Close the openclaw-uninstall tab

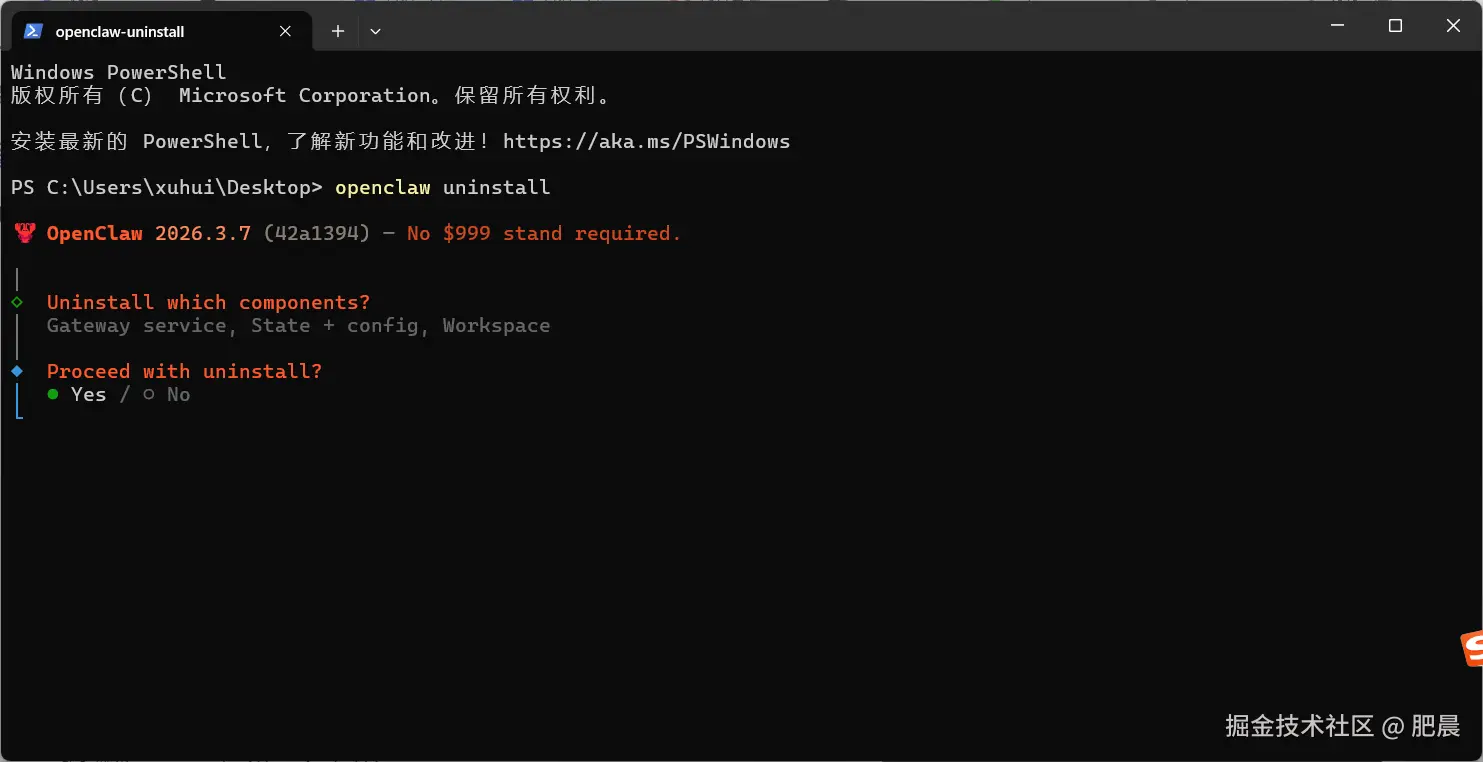point(285,31)
